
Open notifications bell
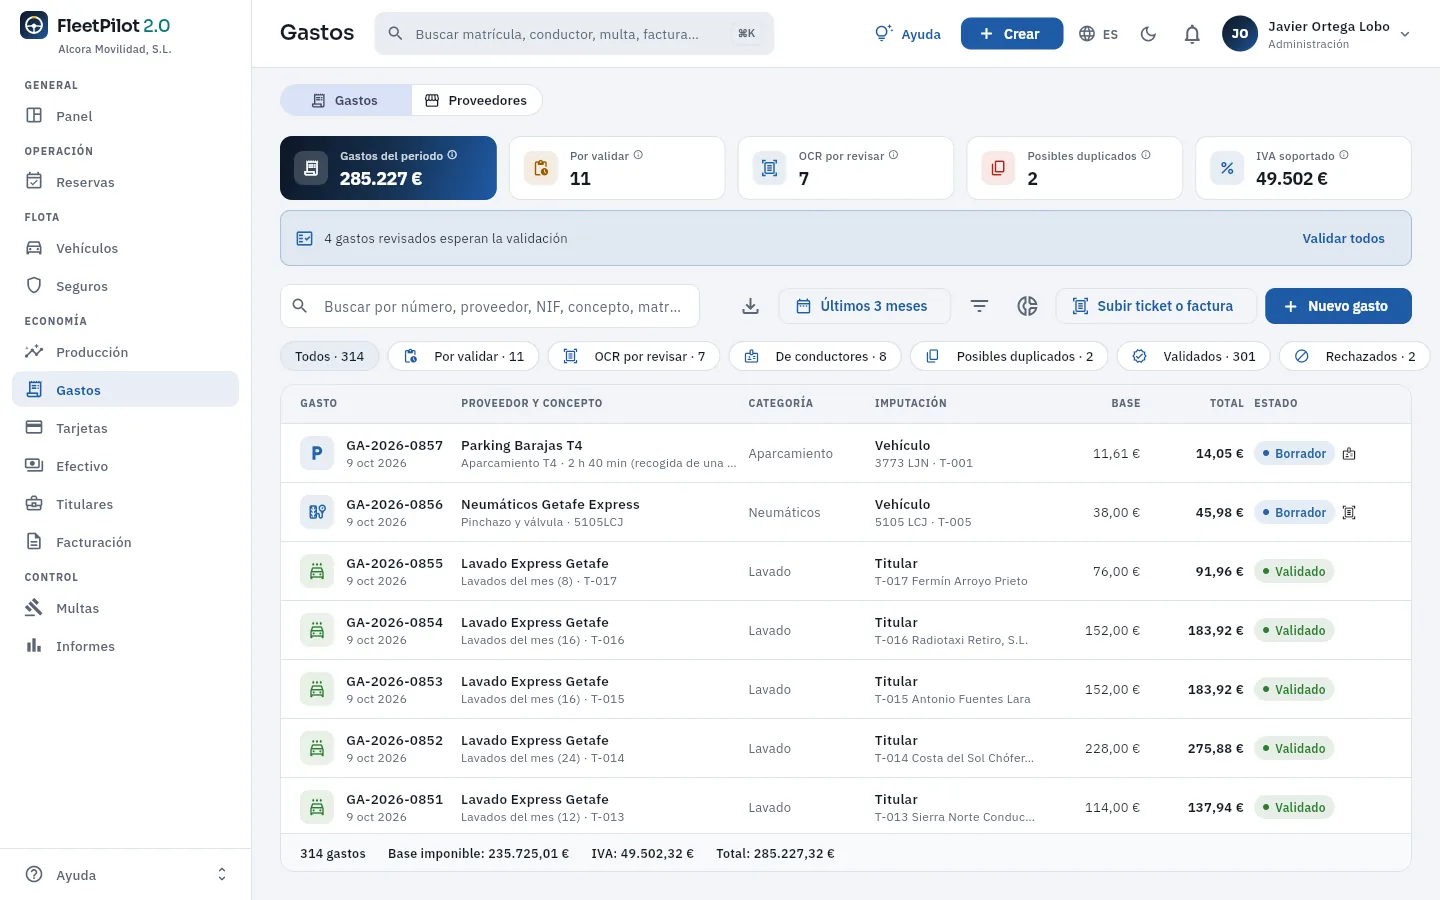1192,34
